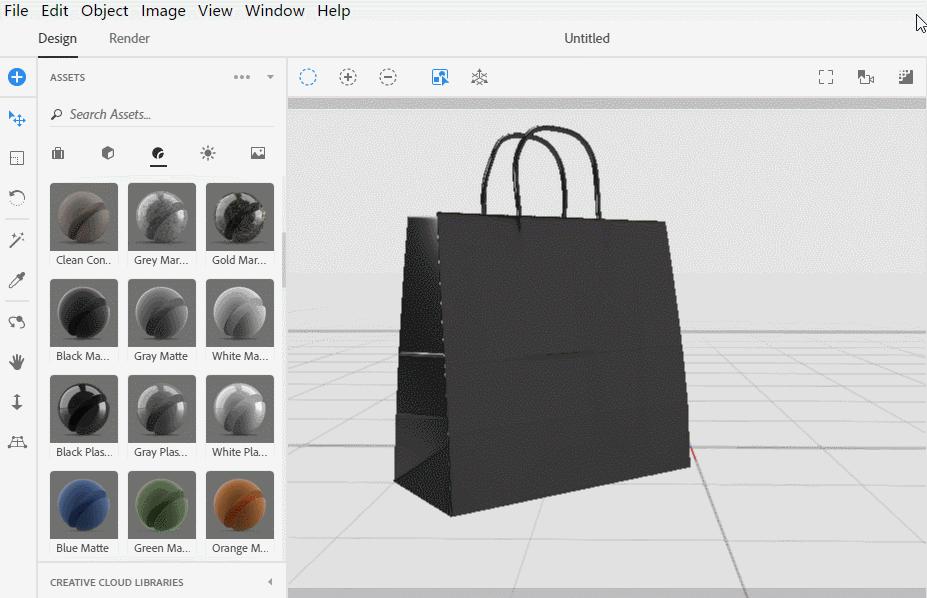Filter assets to show Lights
The height and width of the screenshot is (598, 927).
point(207,153)
